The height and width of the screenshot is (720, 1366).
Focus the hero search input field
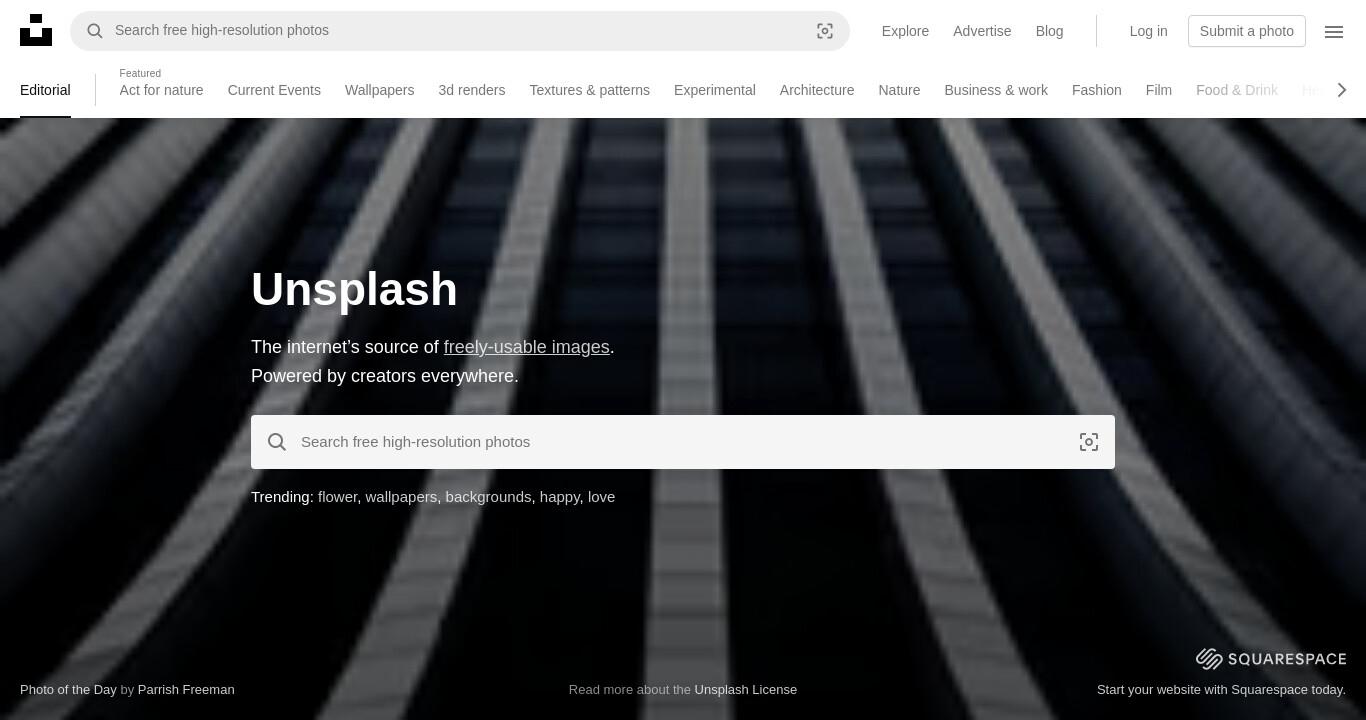pos(683,442)
